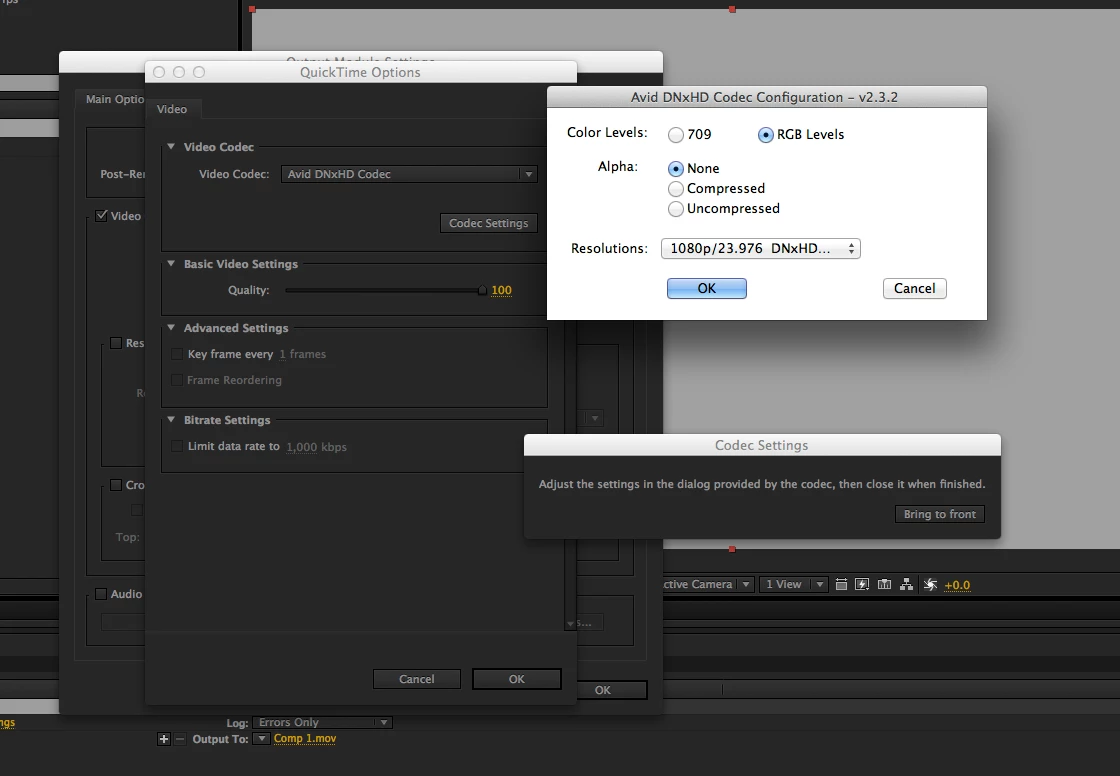
Task: Enable the Resize checkbox
Action: (116, 343)
